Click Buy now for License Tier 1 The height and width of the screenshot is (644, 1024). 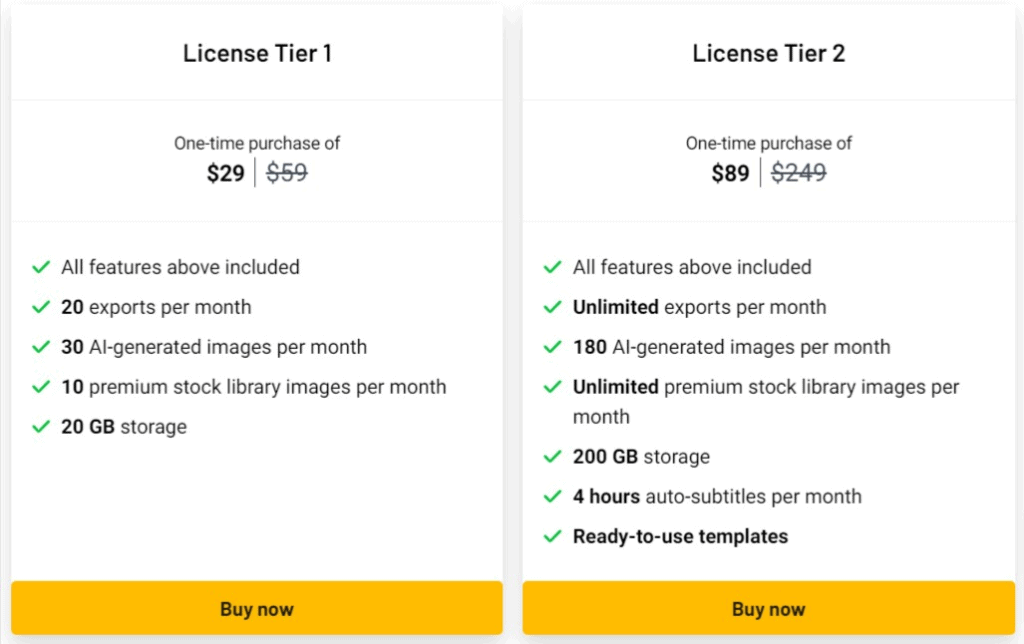[257, 608]
